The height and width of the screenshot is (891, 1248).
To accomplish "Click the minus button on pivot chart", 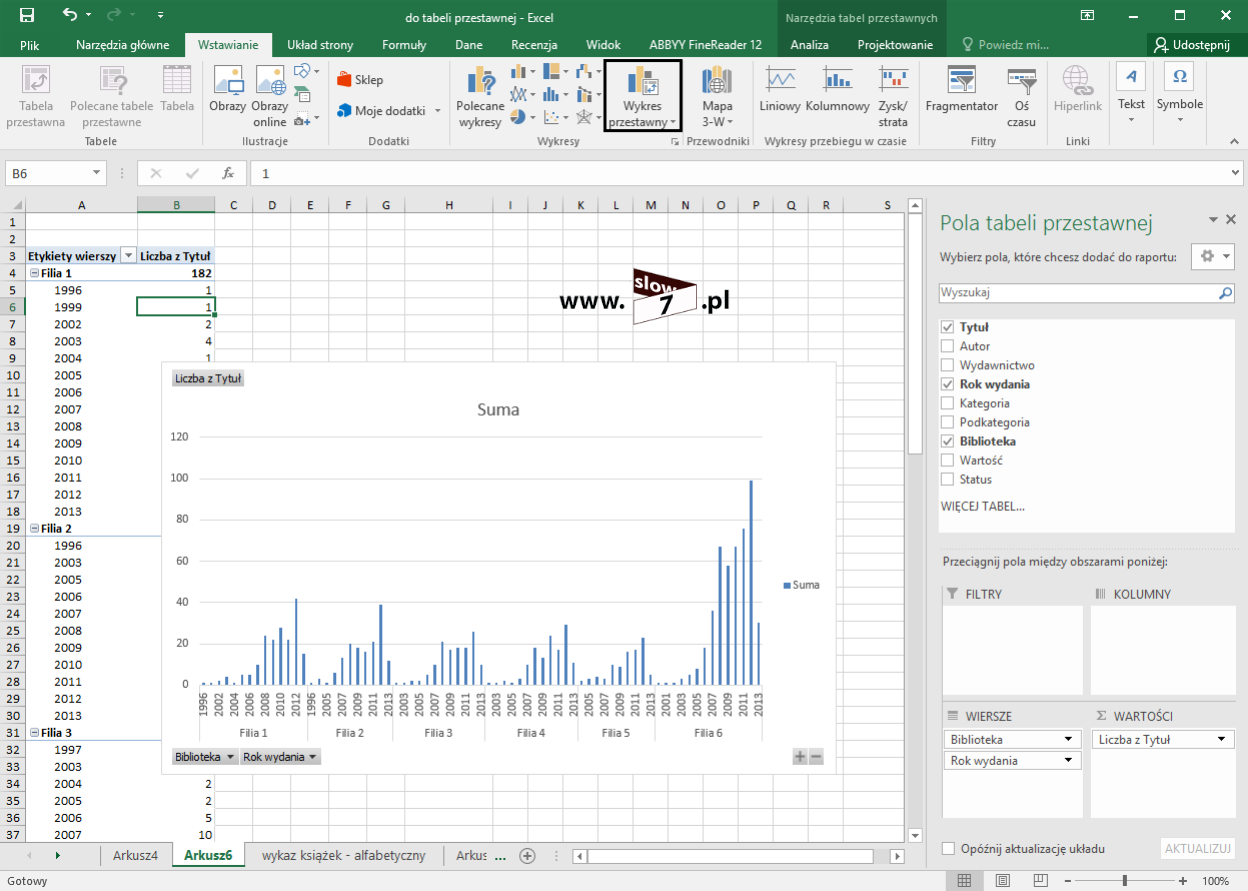I will tap(816, 757).
